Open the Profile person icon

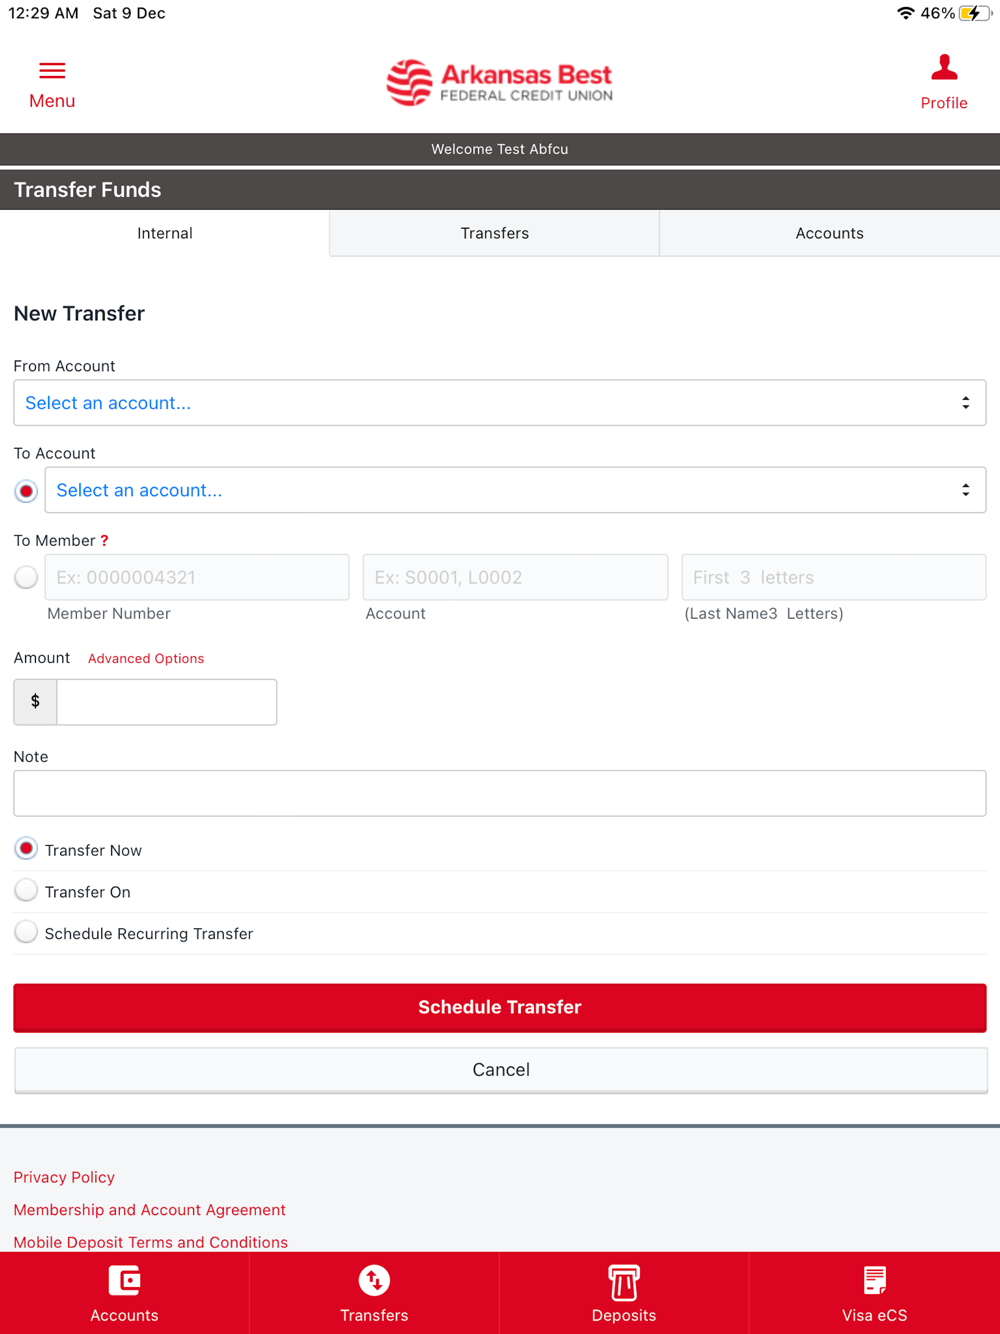[x=944, y=67]
